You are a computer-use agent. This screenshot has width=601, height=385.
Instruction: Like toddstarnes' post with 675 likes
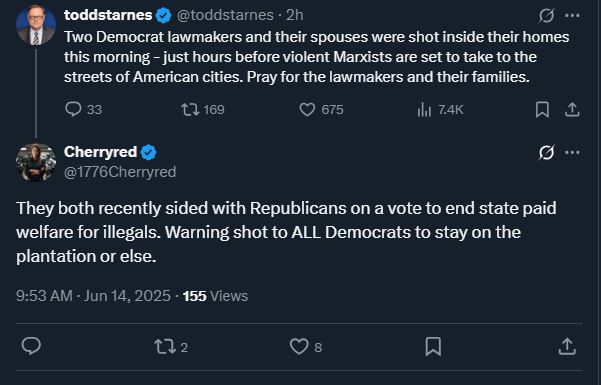(321, 110)
